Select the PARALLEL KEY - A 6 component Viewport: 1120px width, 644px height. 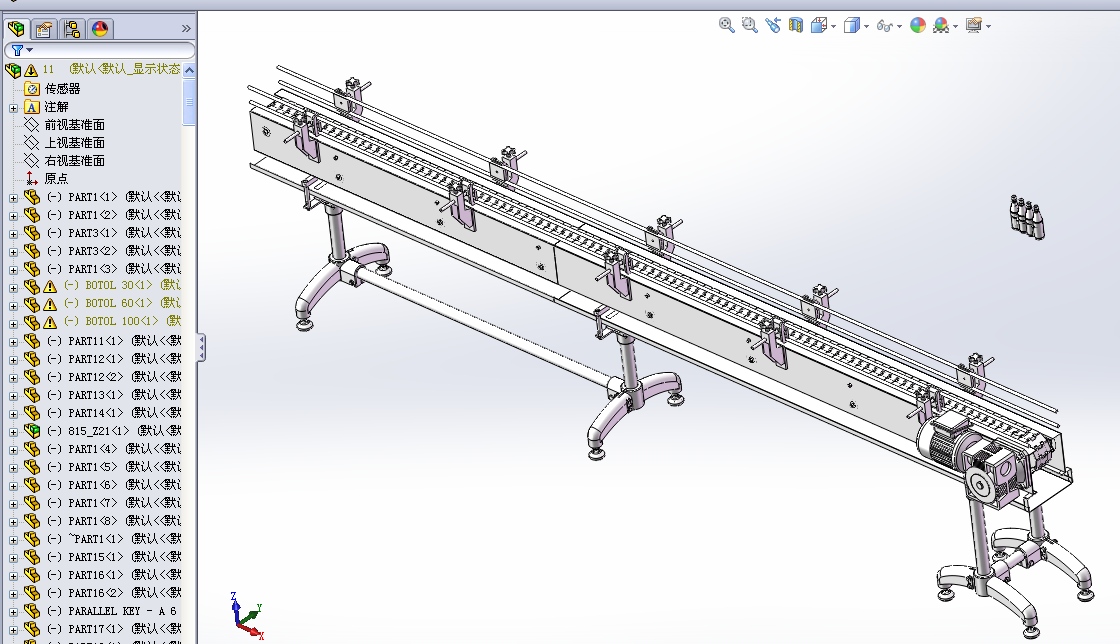click(112, 611)
